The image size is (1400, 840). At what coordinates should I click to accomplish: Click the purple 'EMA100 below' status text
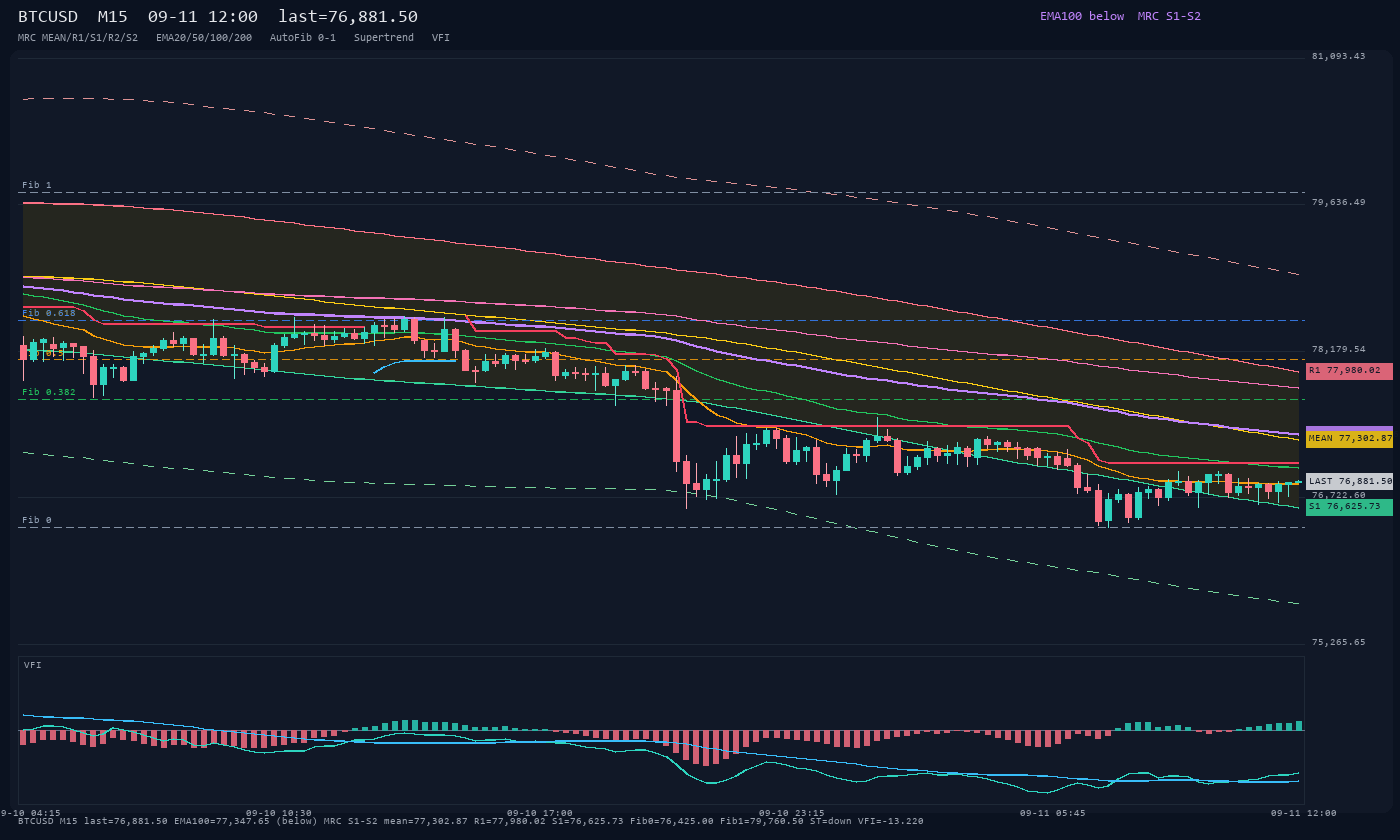[x=1082, y=16]
